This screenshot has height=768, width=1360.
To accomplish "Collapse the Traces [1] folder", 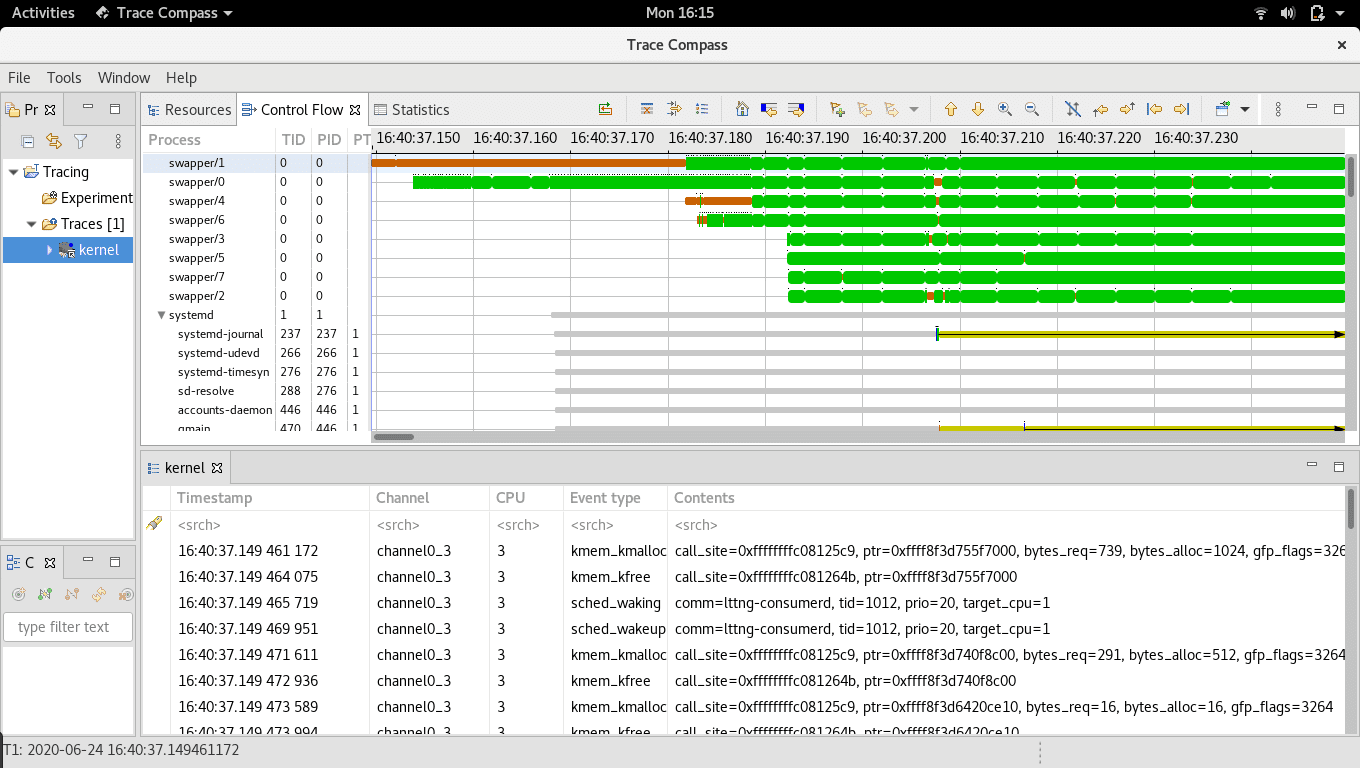I will (31, 224).
